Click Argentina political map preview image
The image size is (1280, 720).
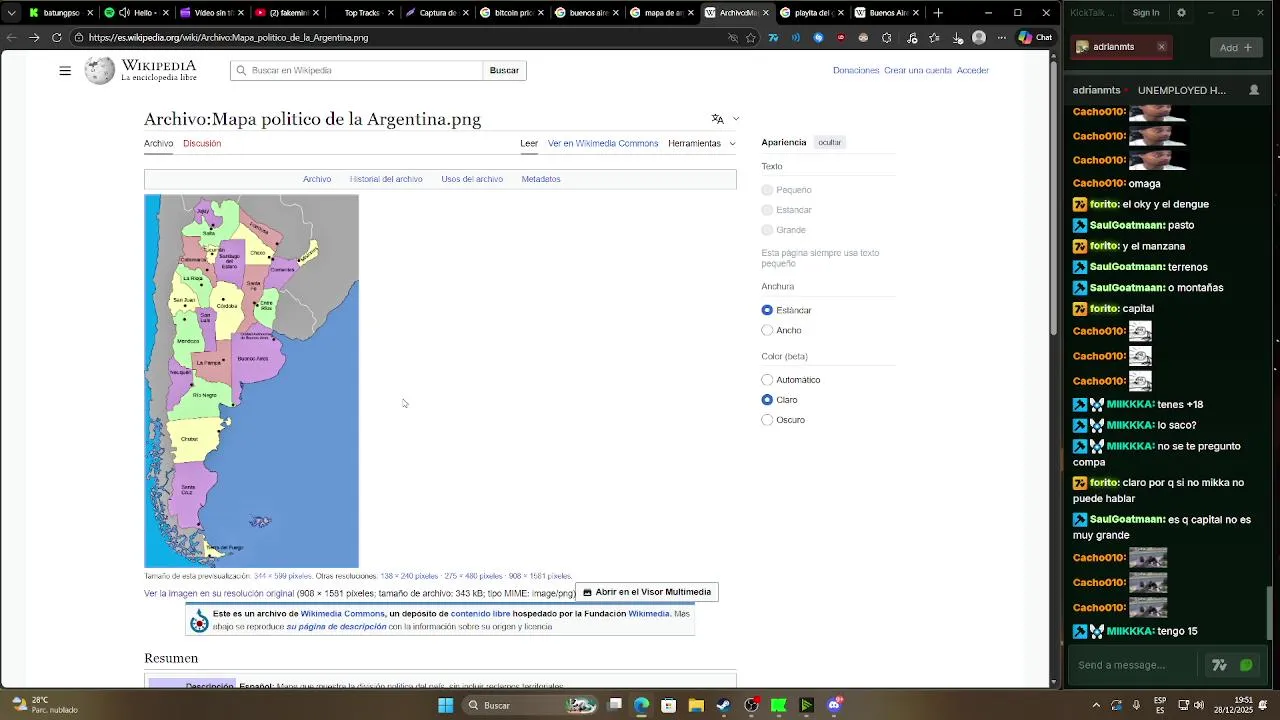[251, 381]
